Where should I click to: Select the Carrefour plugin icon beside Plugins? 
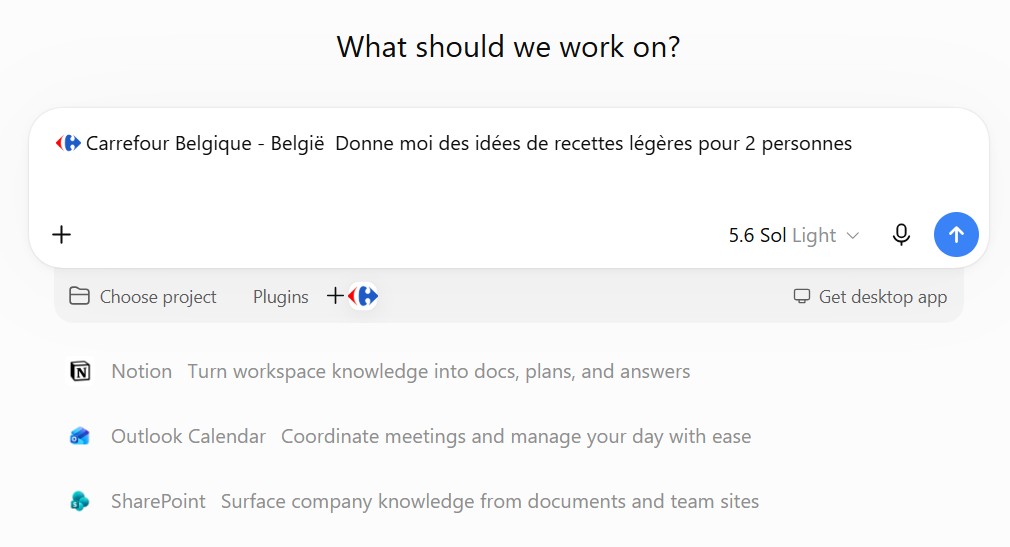[363, 296]
